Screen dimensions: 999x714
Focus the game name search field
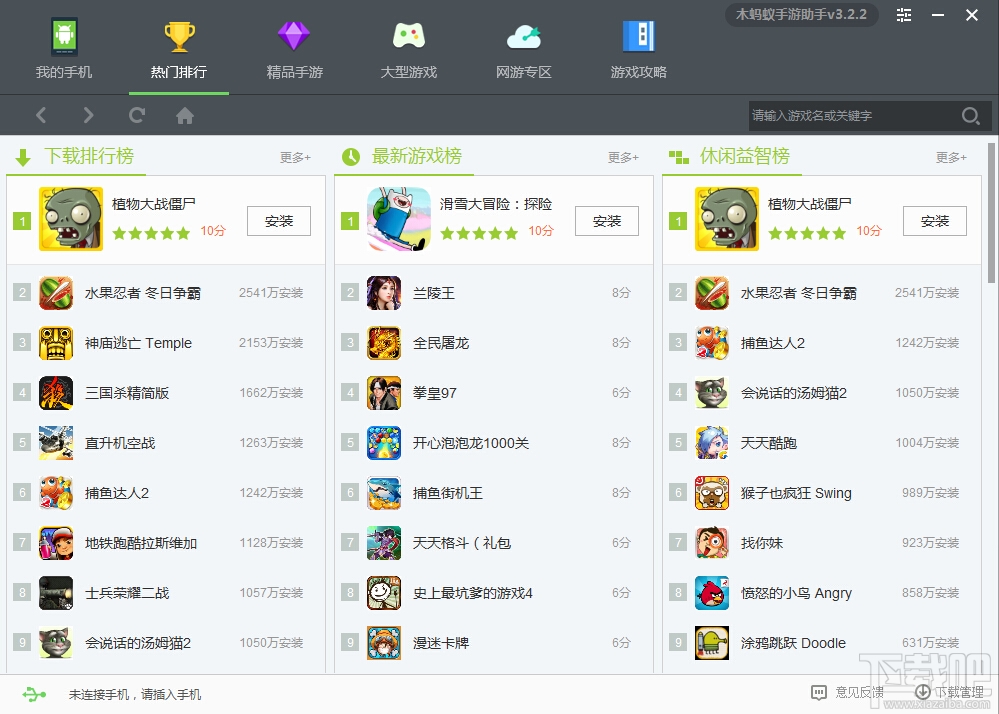tap(854, 116)
